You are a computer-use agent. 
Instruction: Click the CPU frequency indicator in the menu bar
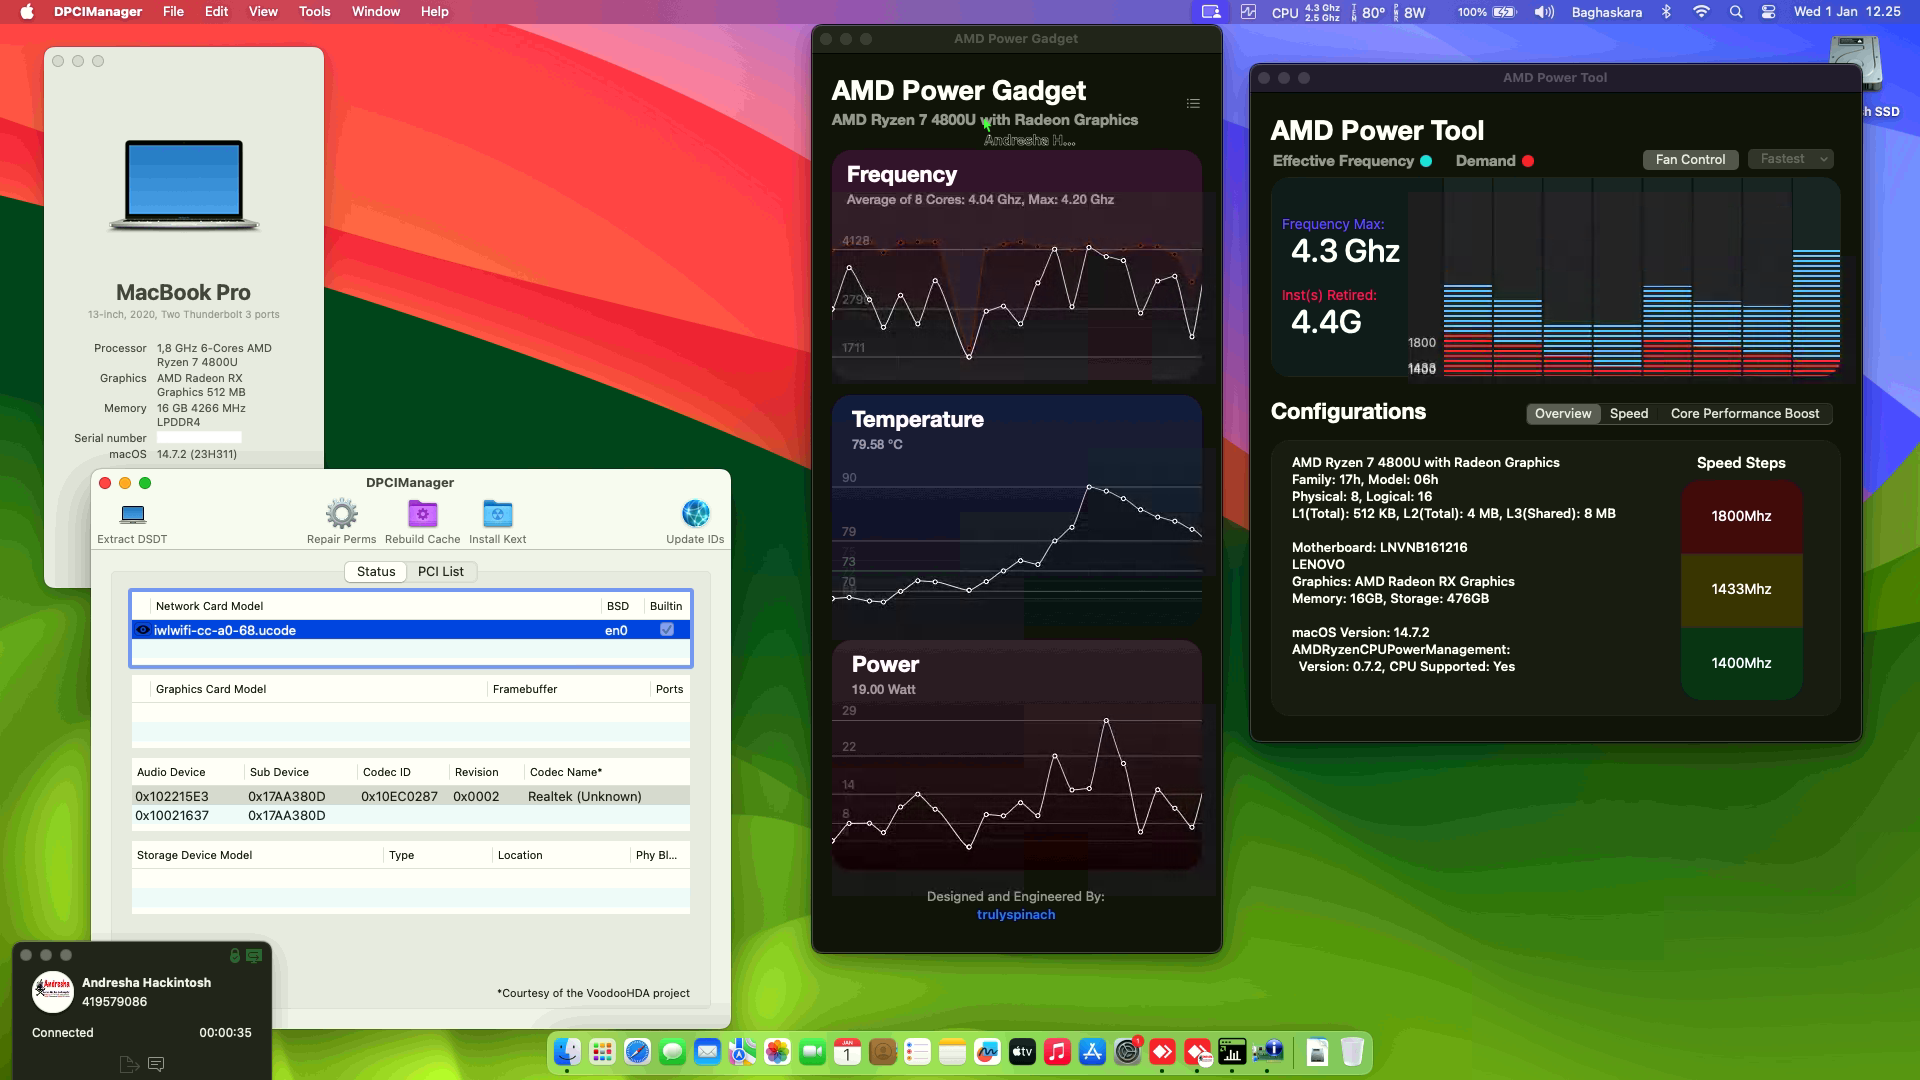[1300, 13]
